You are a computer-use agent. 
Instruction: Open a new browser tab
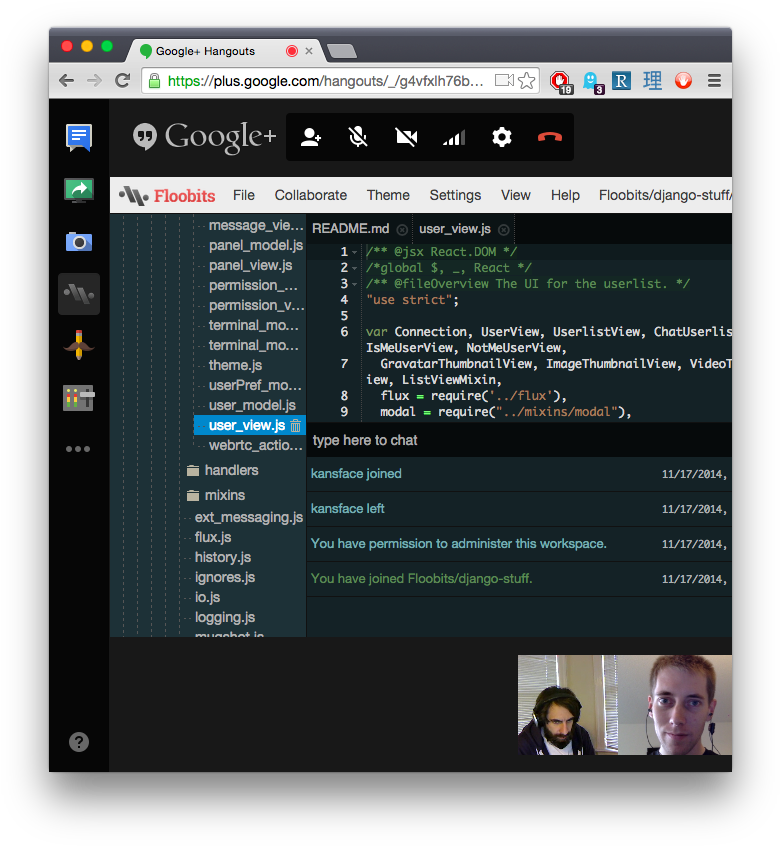coord(342,51)
